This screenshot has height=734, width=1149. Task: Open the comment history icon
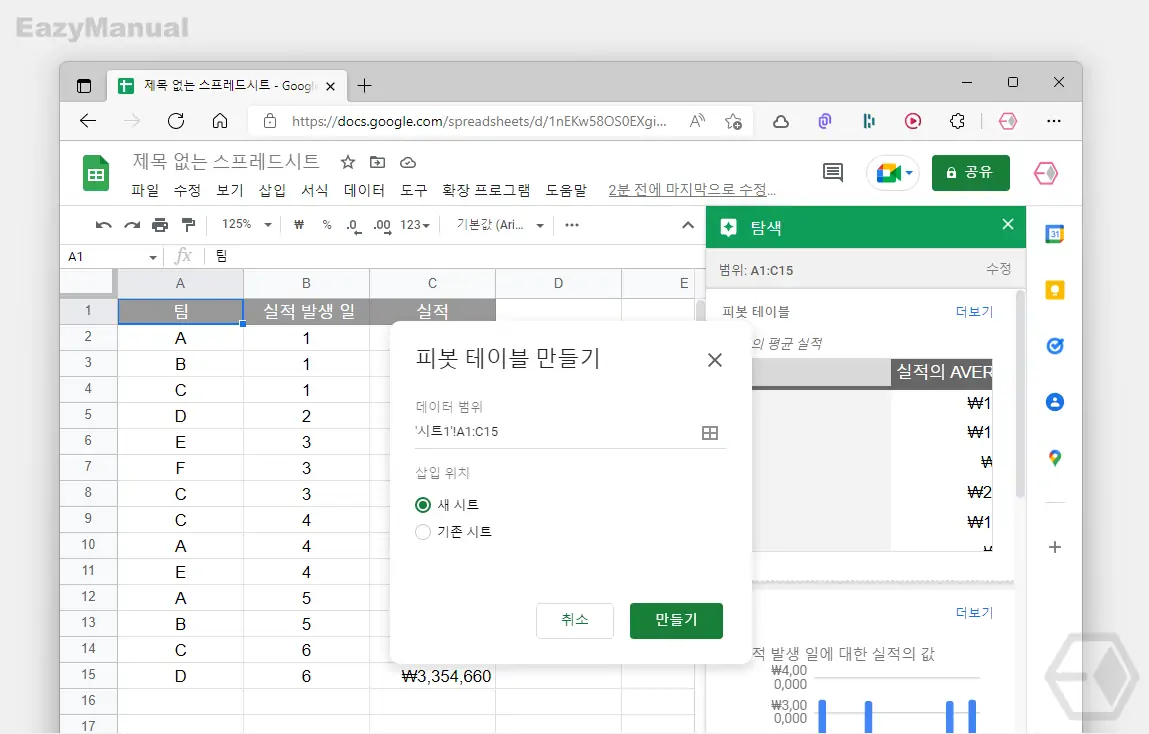pos(832,173)
